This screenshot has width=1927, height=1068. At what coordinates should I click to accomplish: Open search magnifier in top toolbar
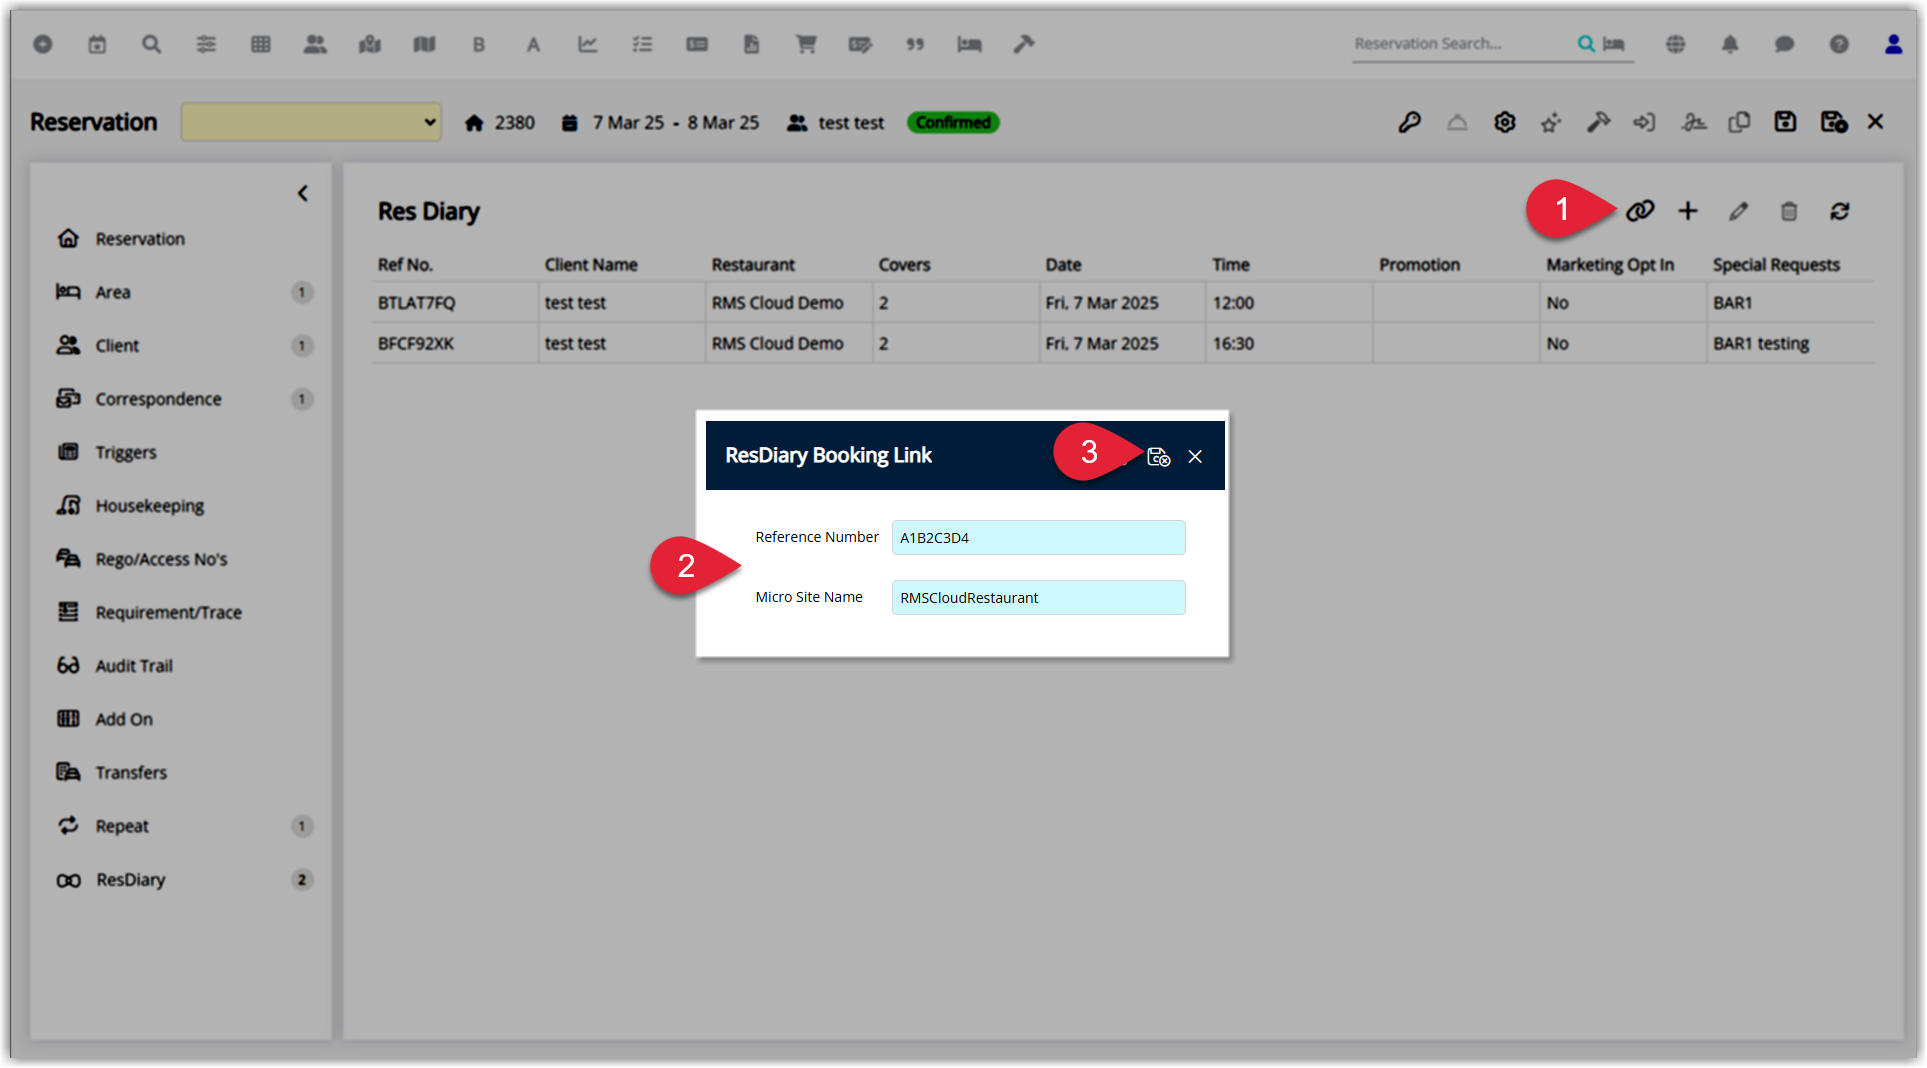tap(151, 44)
